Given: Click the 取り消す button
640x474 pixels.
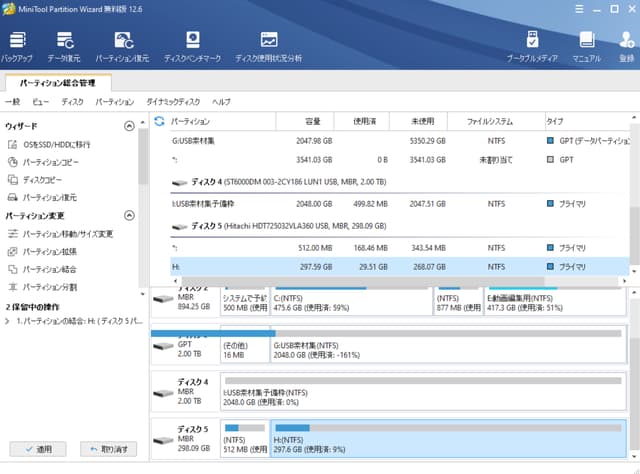Looking at the screenshot, I should click(x=108, y=449).
